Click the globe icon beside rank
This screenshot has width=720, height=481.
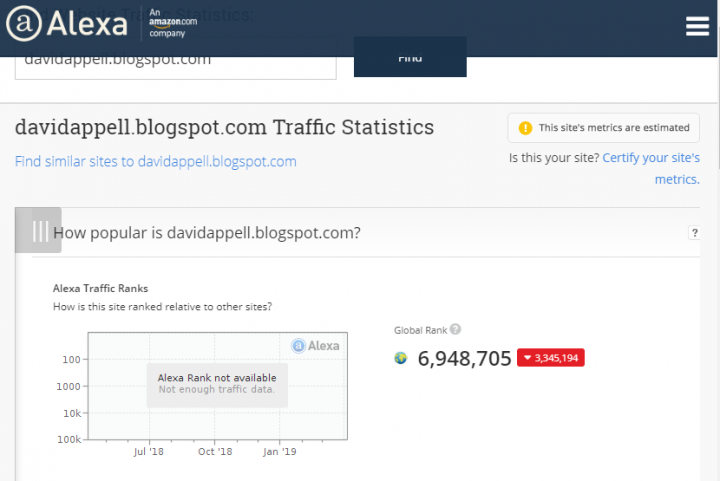401,358
